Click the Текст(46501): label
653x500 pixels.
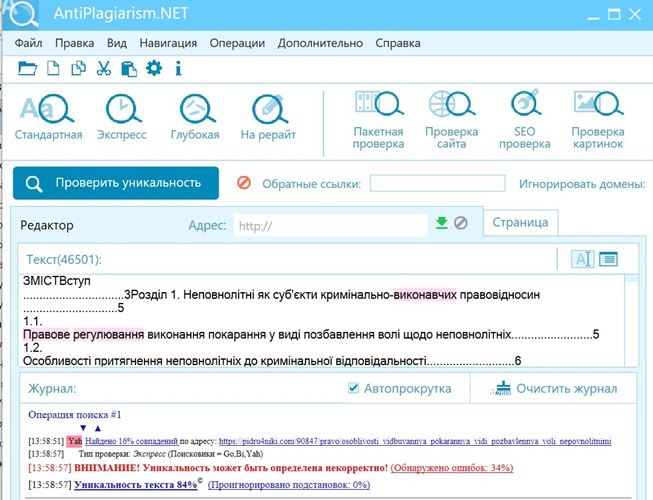[64, 259]
